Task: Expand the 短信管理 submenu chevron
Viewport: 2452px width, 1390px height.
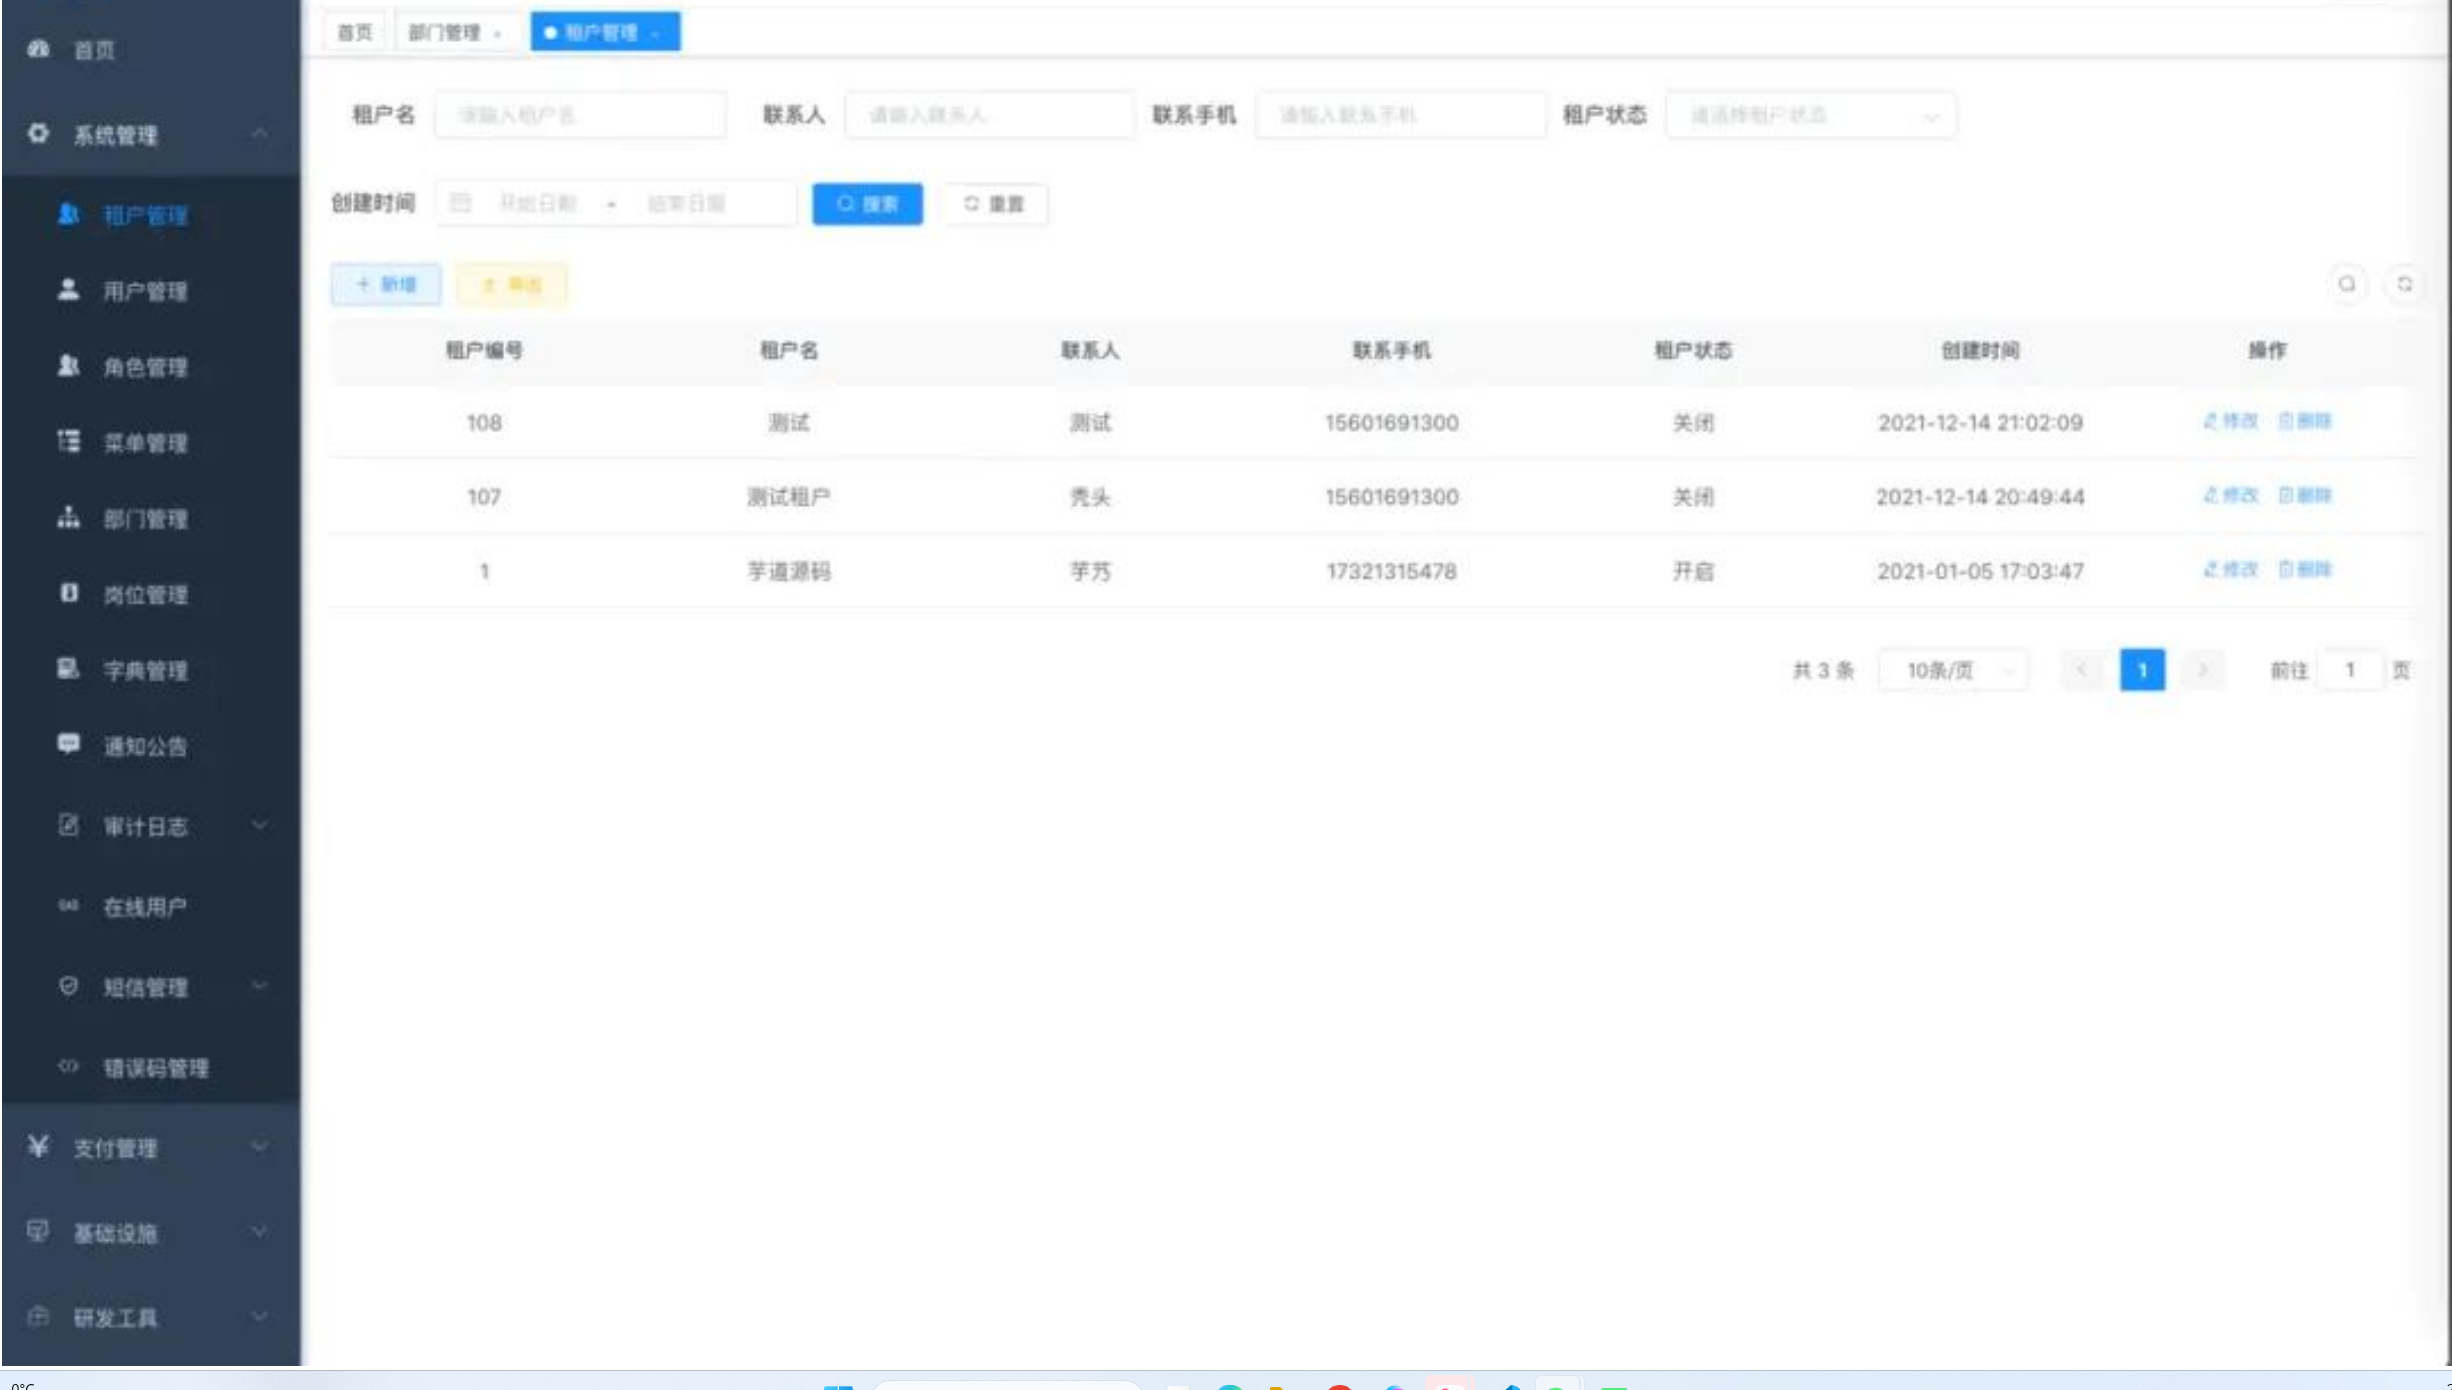Action: click(x=259, y=986)
